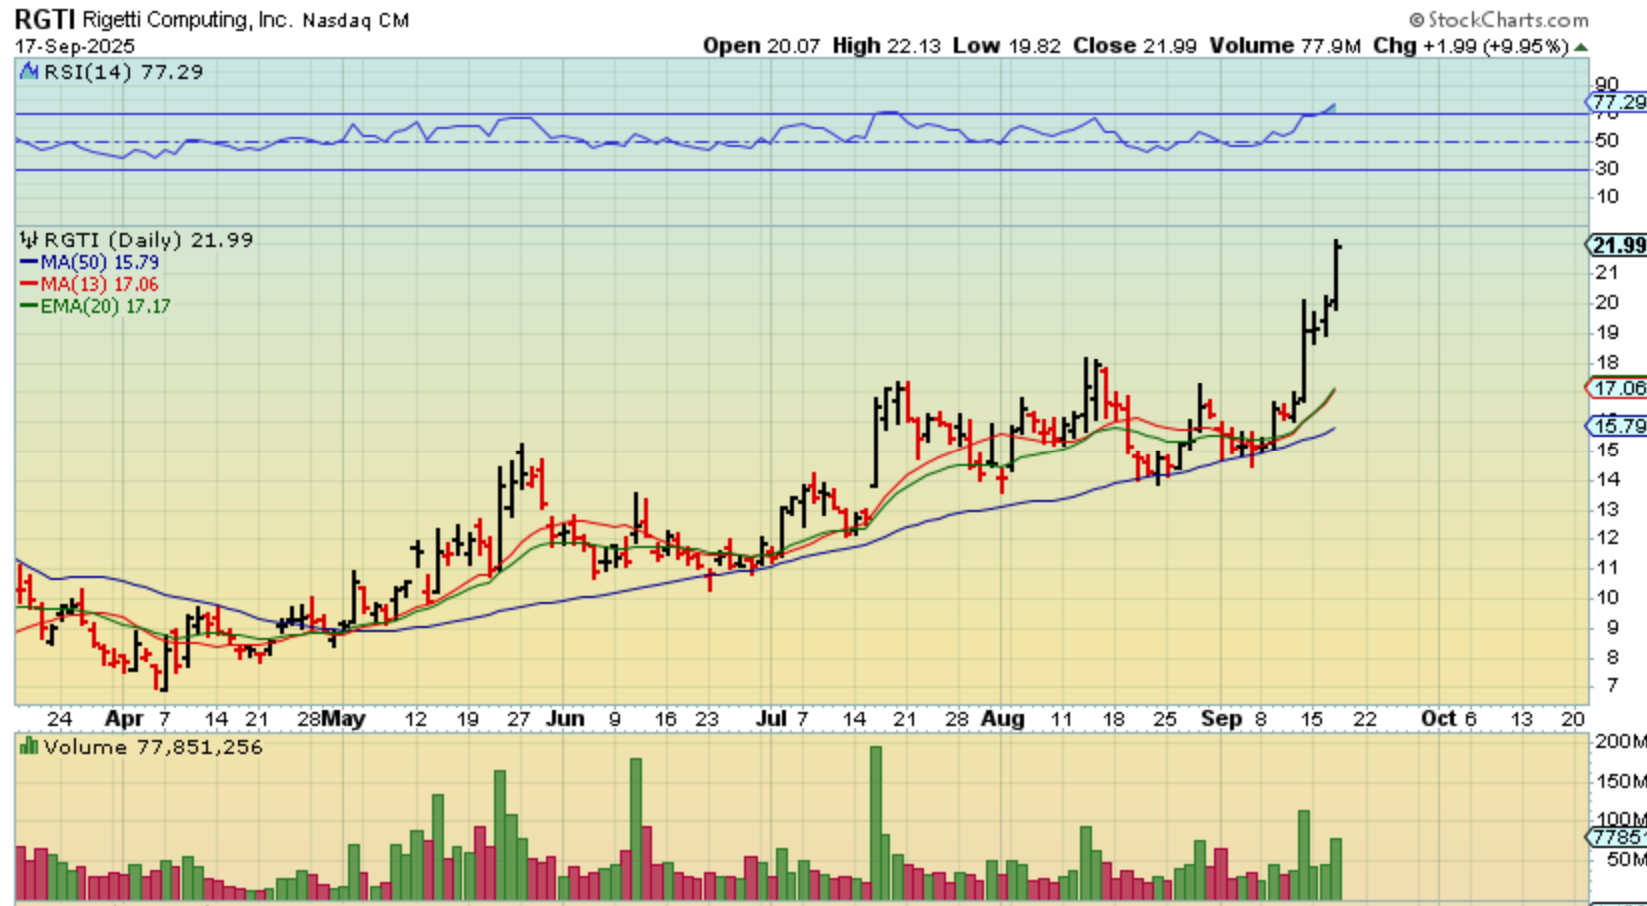Select the Rigetti Computing, Inc. company name

[x=190, y=20]
